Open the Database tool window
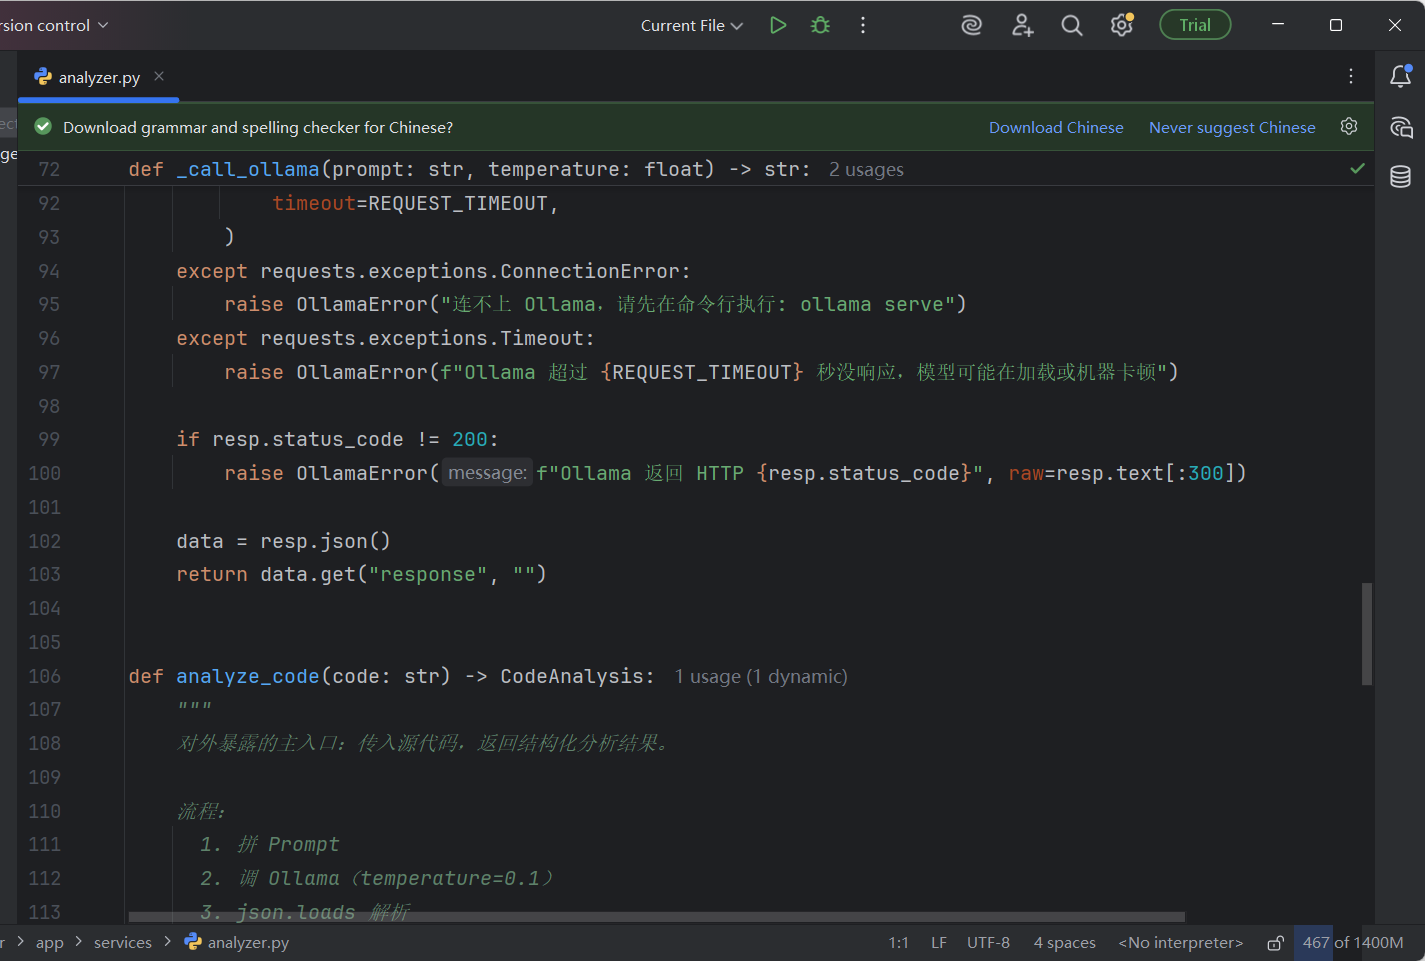The width and height of the screenshot is (1425, 961). [x=1401, y=177]
